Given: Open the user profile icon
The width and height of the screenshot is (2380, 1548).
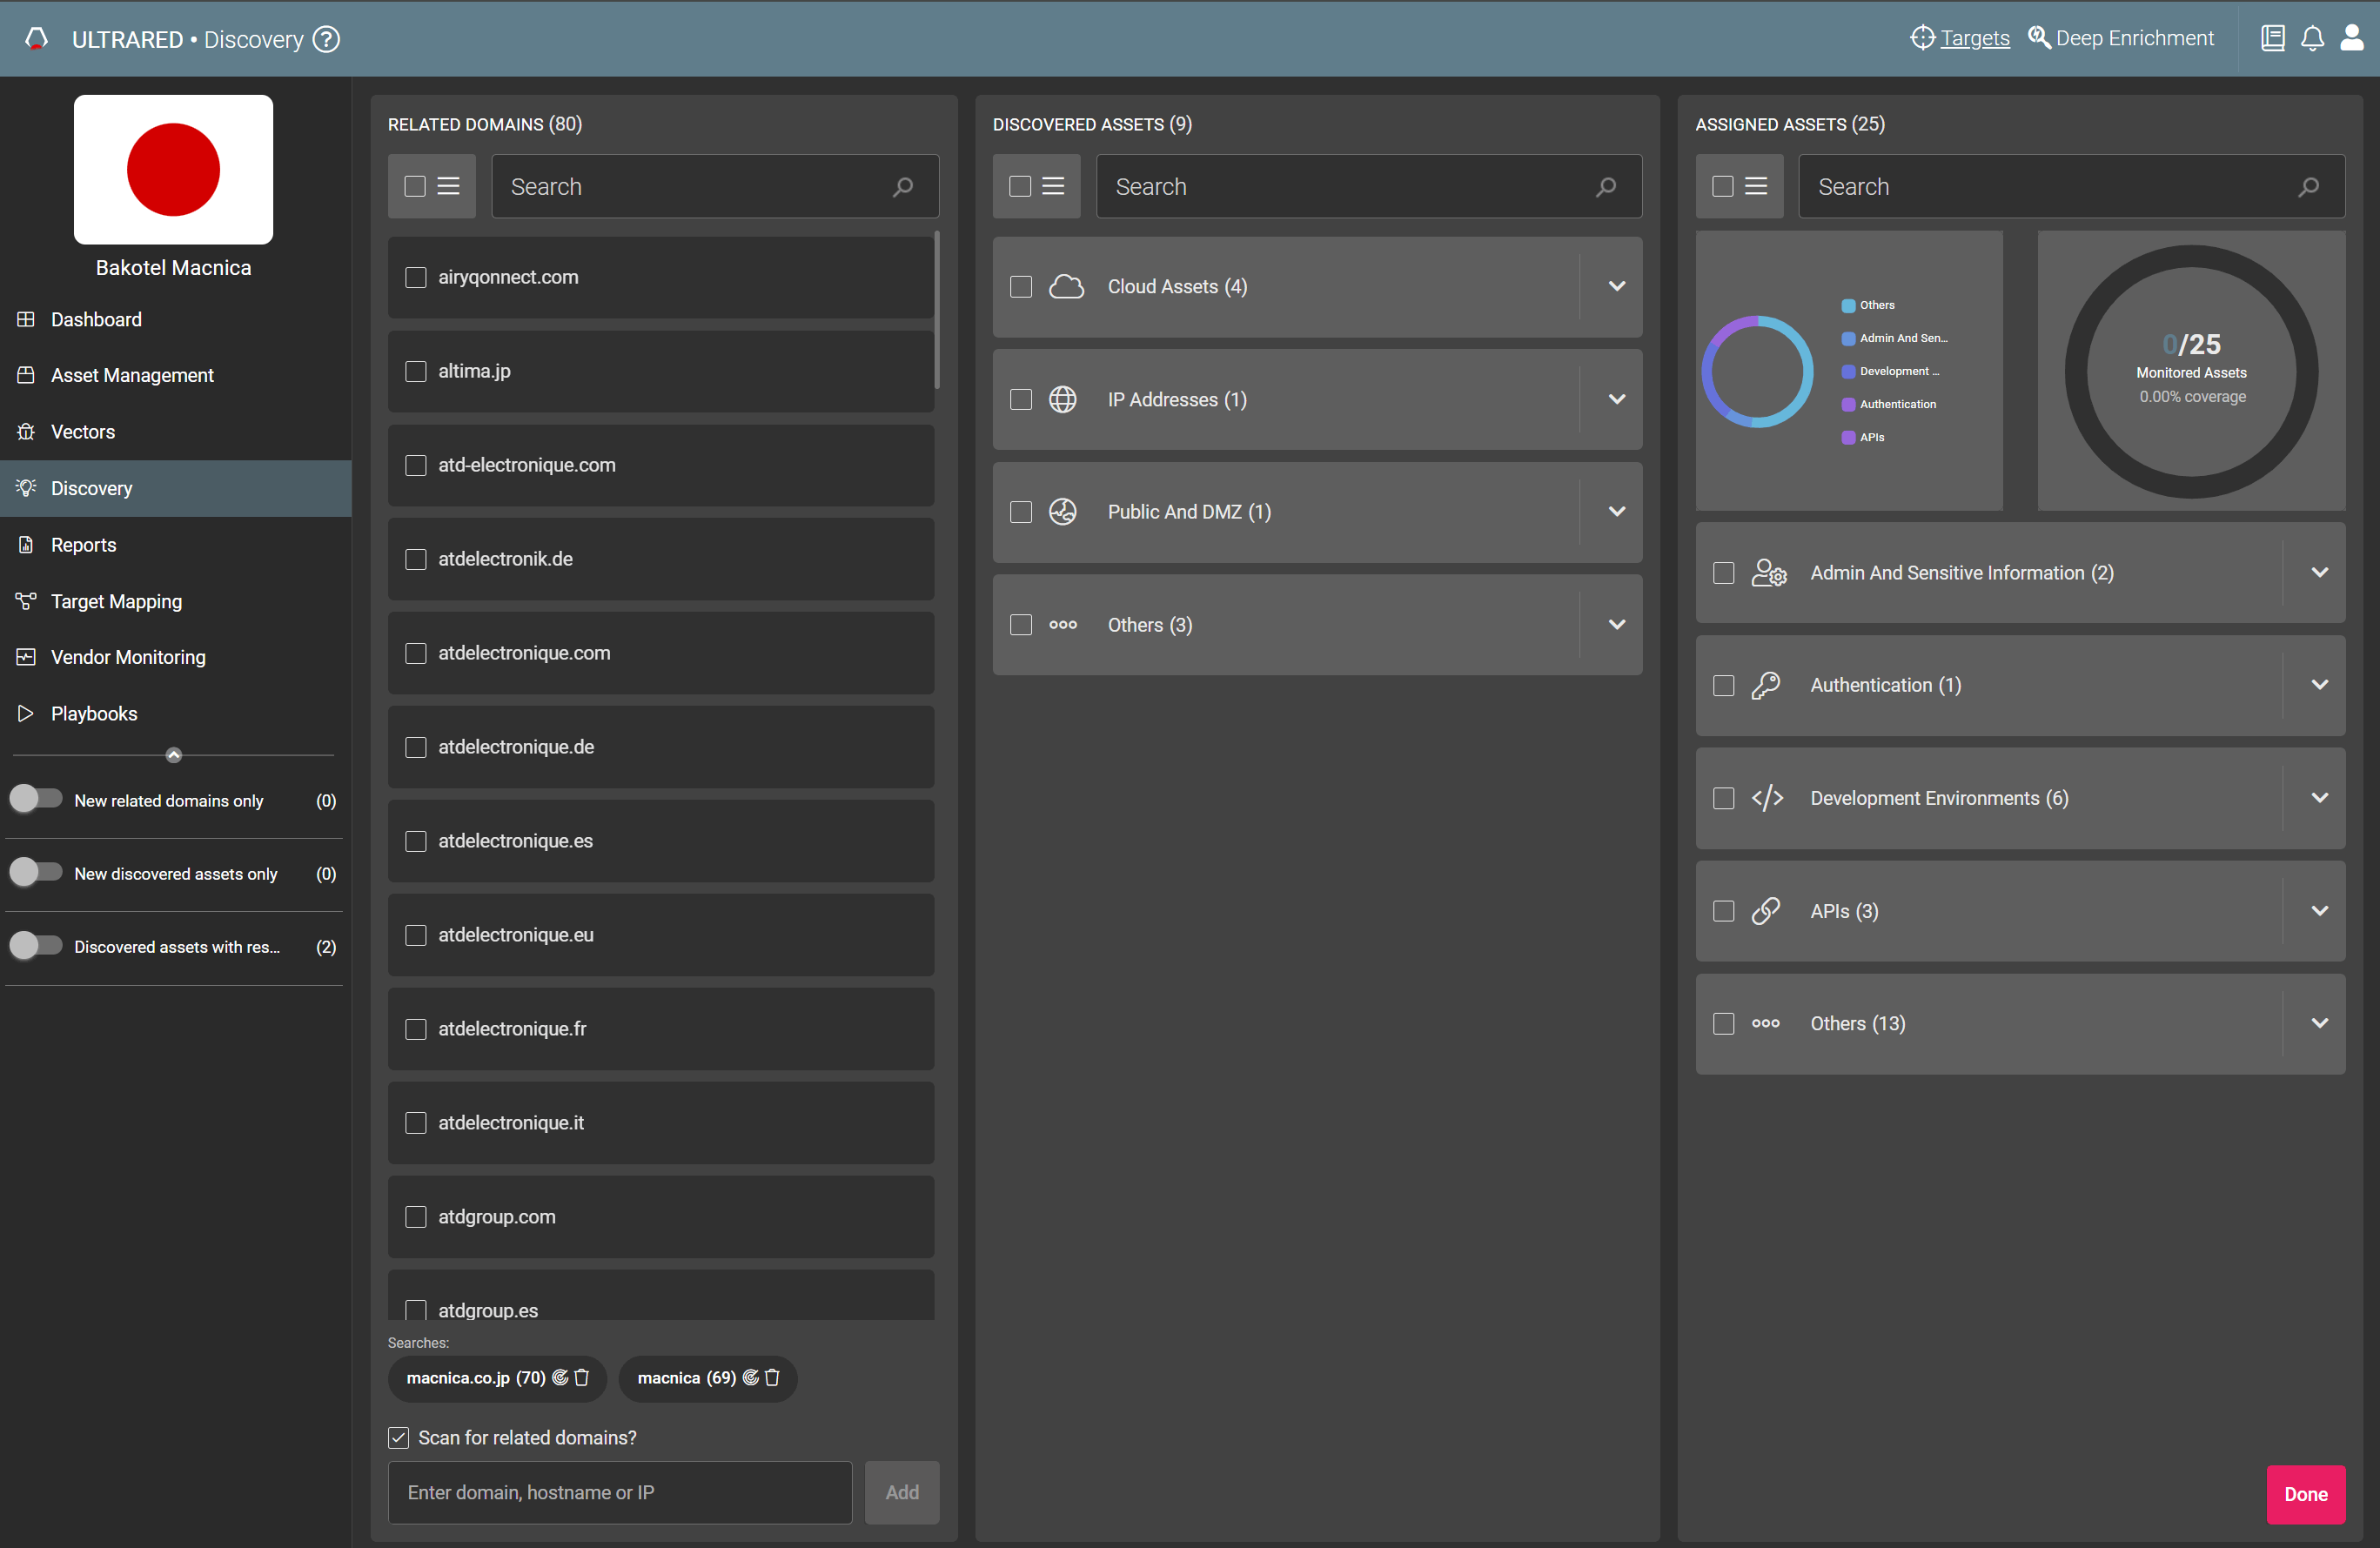Looking at the screenshot, I should 2352,38.
